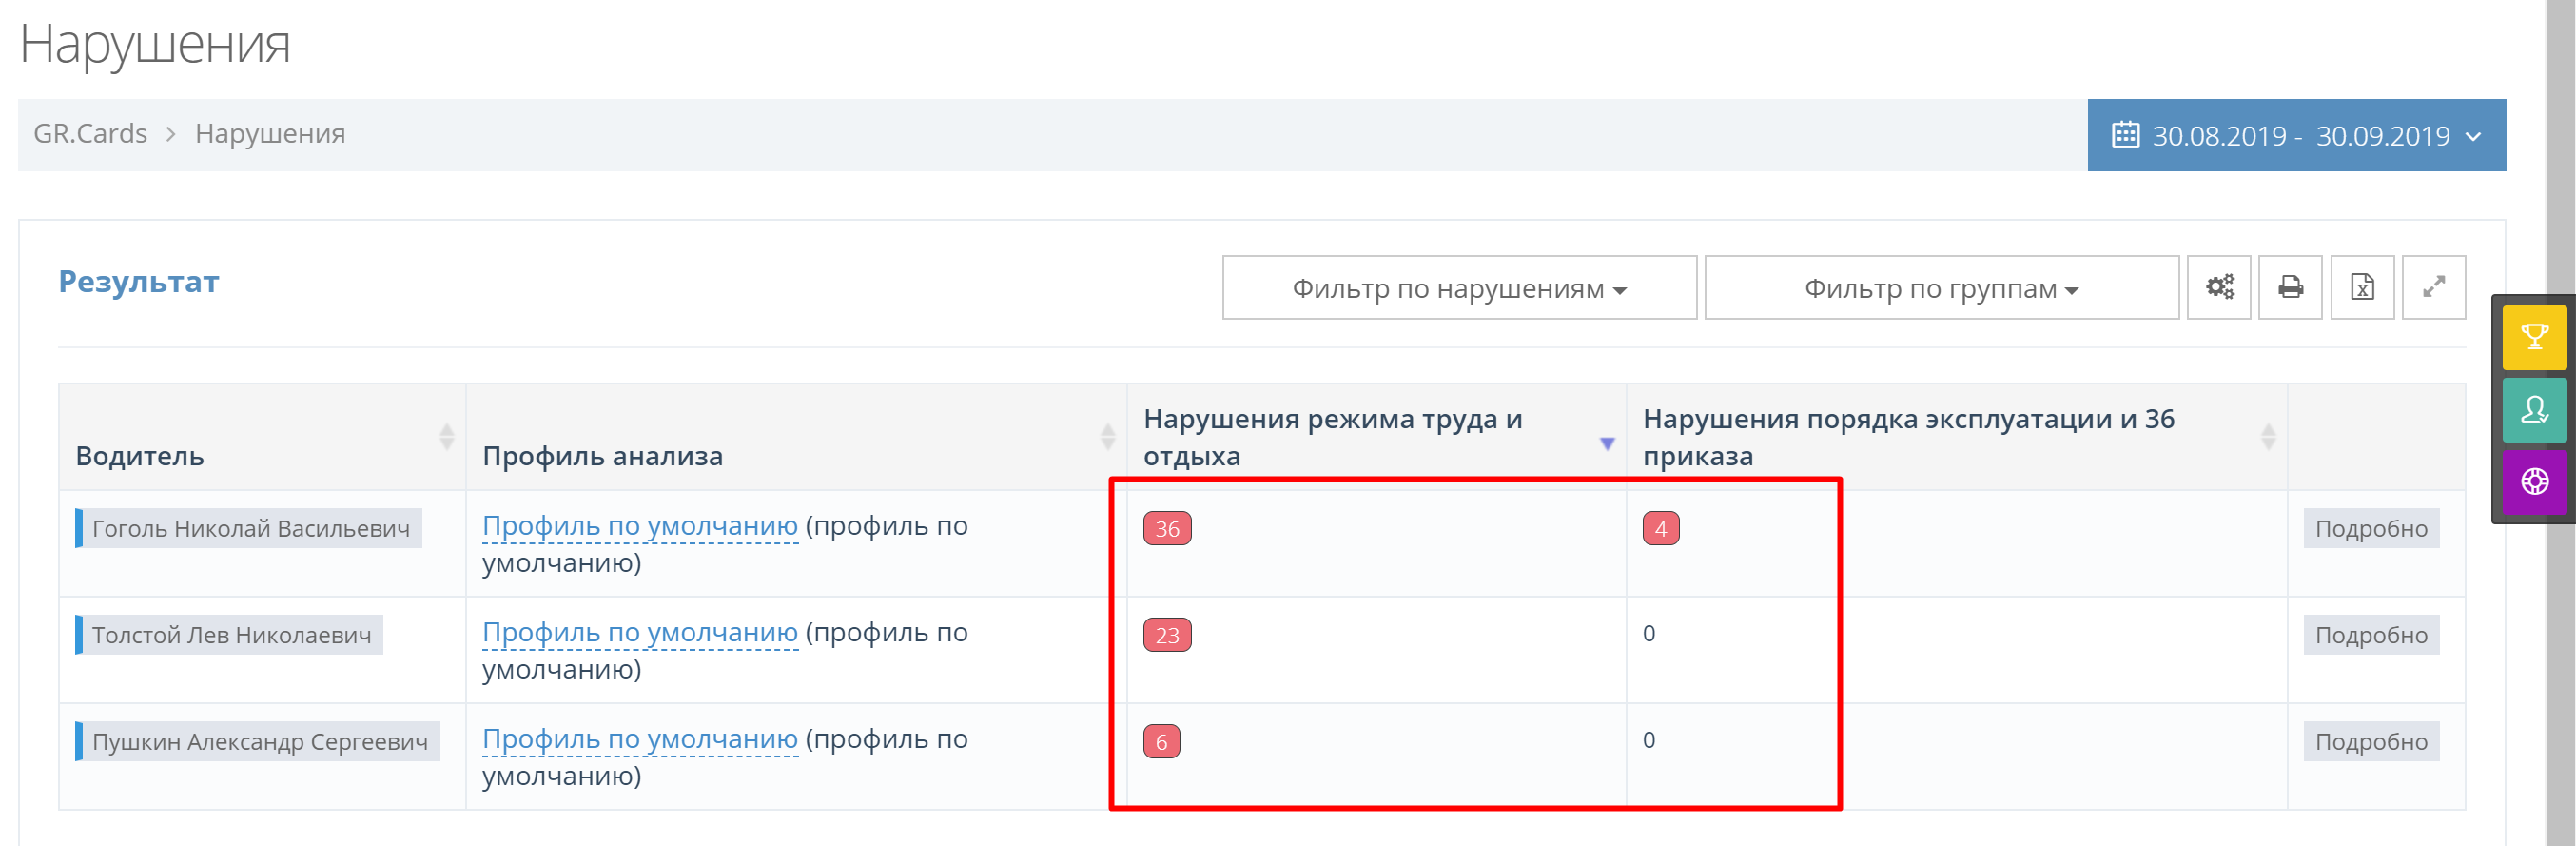Open the settings gears icon

[x=2218, y=288]
